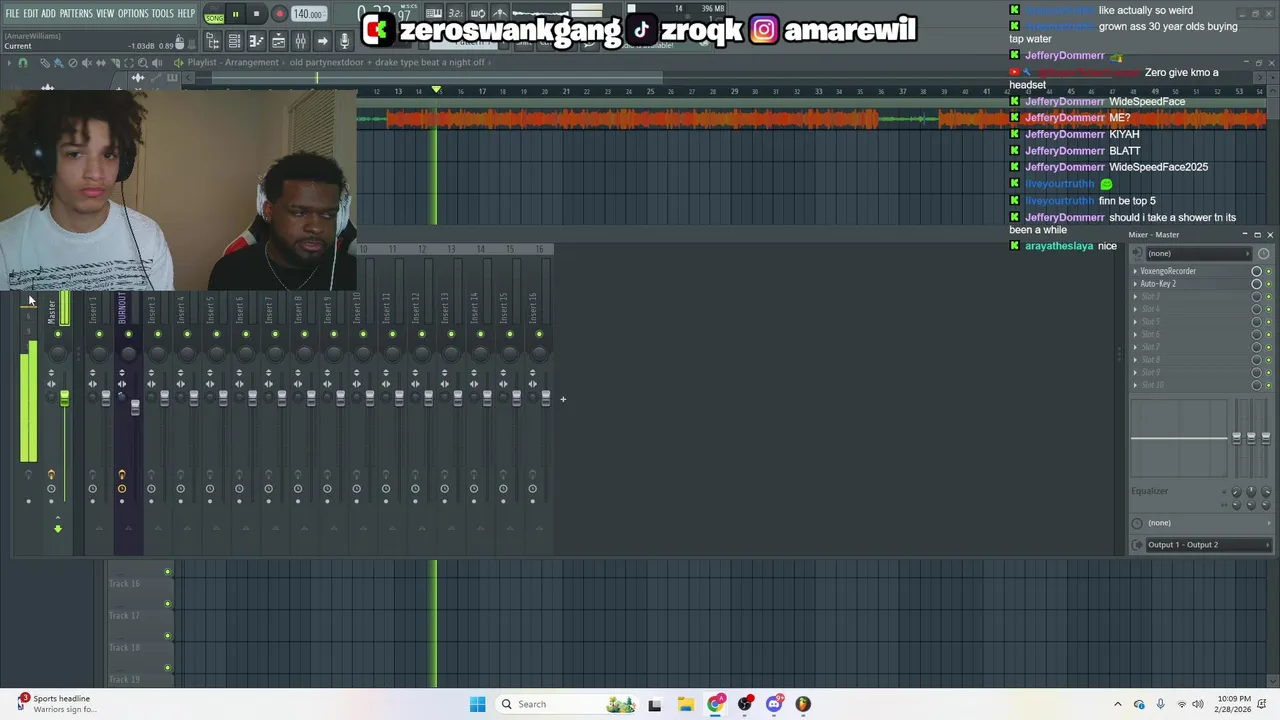Select the playlist Paint brush tool
The image size is (1280, 720).
point(59,63)
